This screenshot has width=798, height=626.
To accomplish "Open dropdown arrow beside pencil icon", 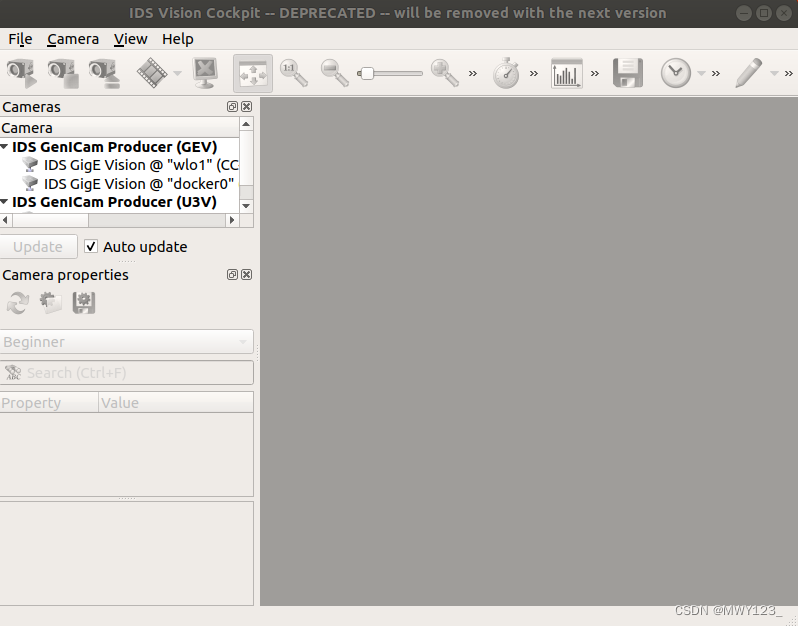I will tap(775, 73).
